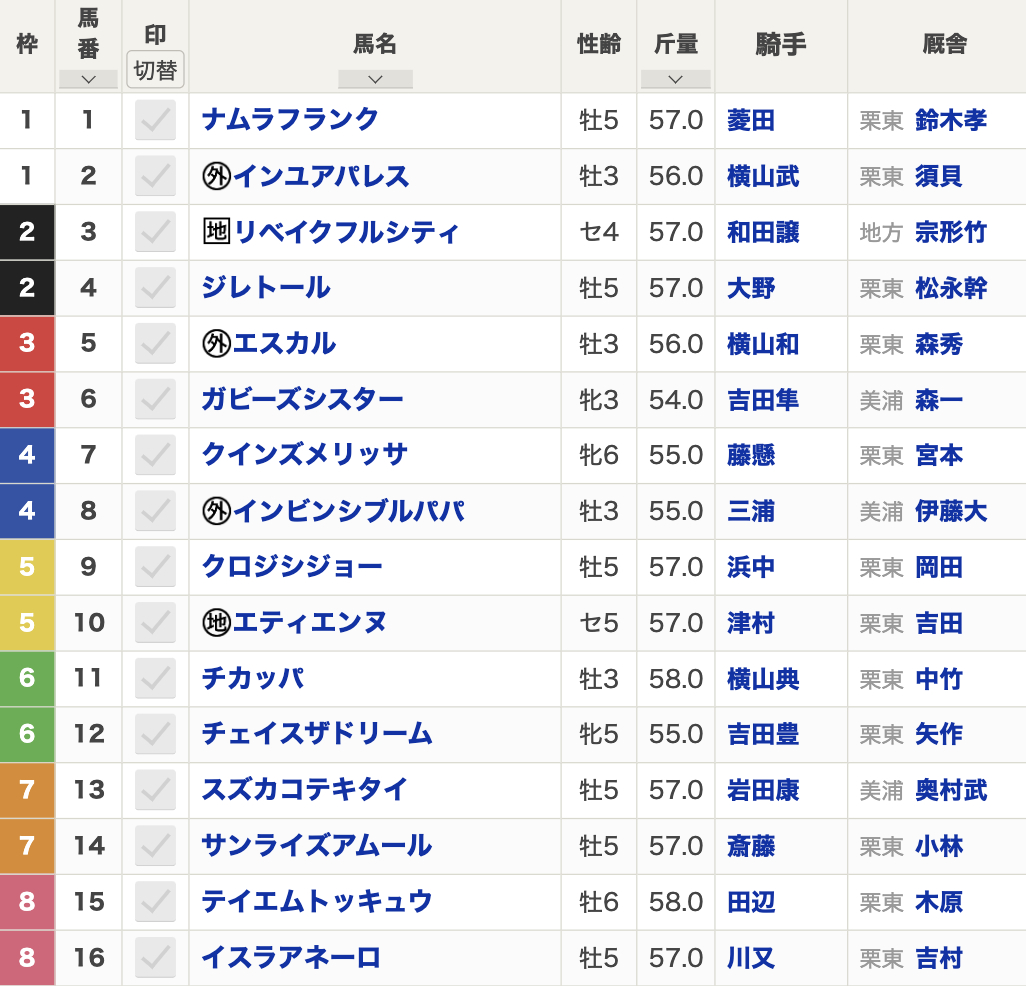Viewport: 1026px width, 986px height.
Task: Open trainer 奥村武 stable link
Action: point(951,790)
